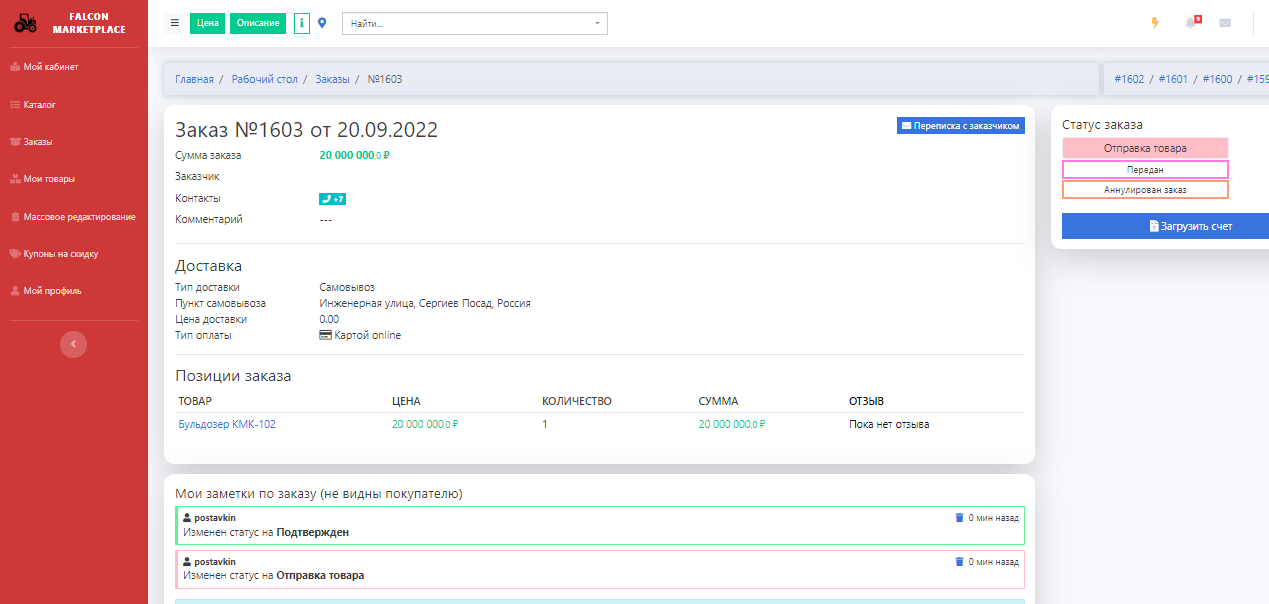Toggle the 'Цена' search filter
The height and width of the screenshot is (604, 1269).
(x=207, y=23)
